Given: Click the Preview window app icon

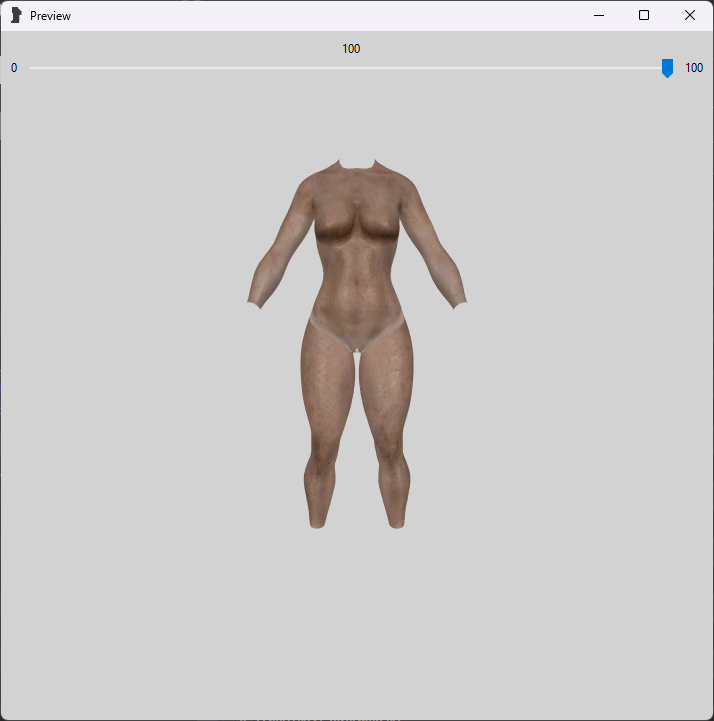Looking at the screenshot, I should [x=15, y=16].
